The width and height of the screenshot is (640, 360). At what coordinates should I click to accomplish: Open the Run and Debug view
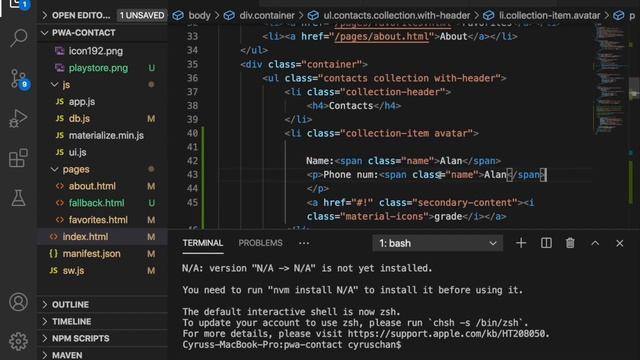coord(18,118)
